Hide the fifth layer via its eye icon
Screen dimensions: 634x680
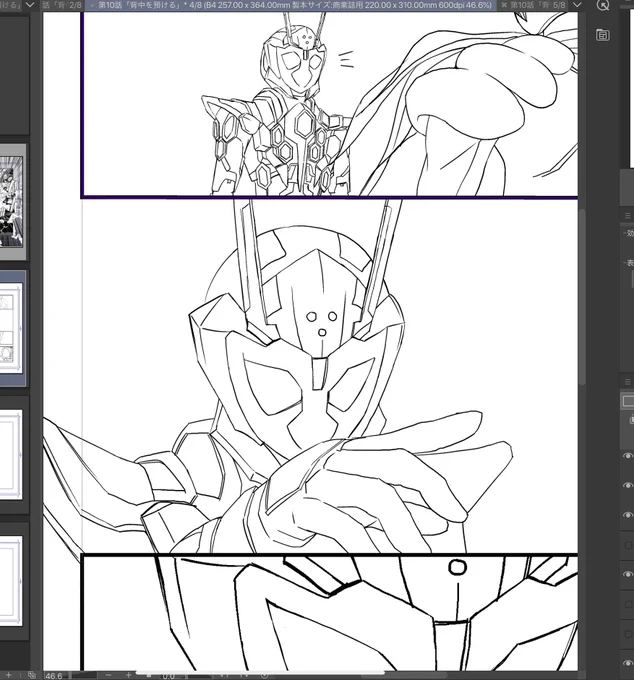627,574
